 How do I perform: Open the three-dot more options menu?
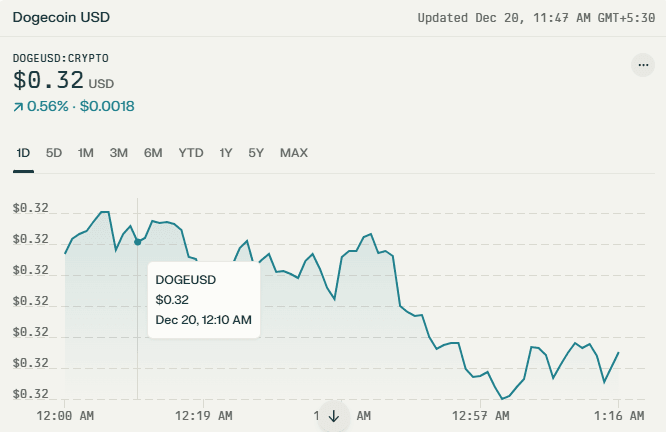(x=643, y=65)
